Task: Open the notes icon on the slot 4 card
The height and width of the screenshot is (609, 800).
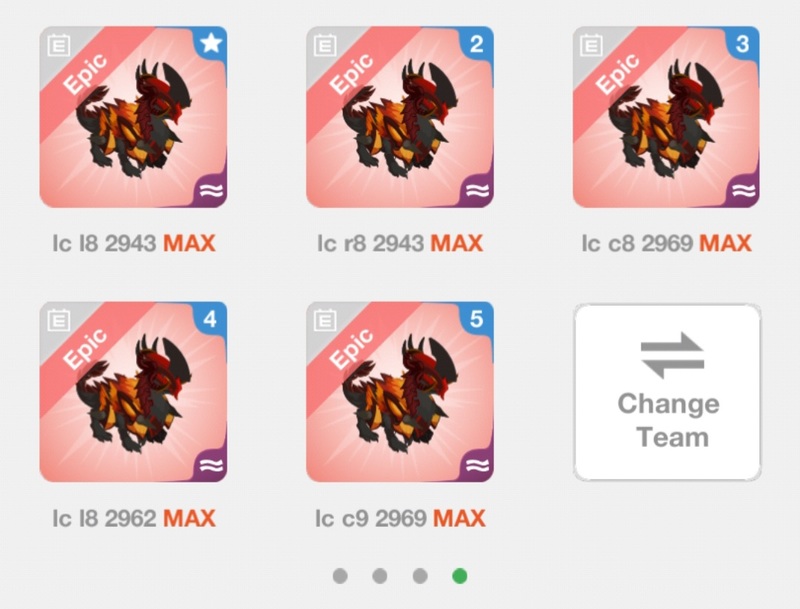Action: [59, 320]
